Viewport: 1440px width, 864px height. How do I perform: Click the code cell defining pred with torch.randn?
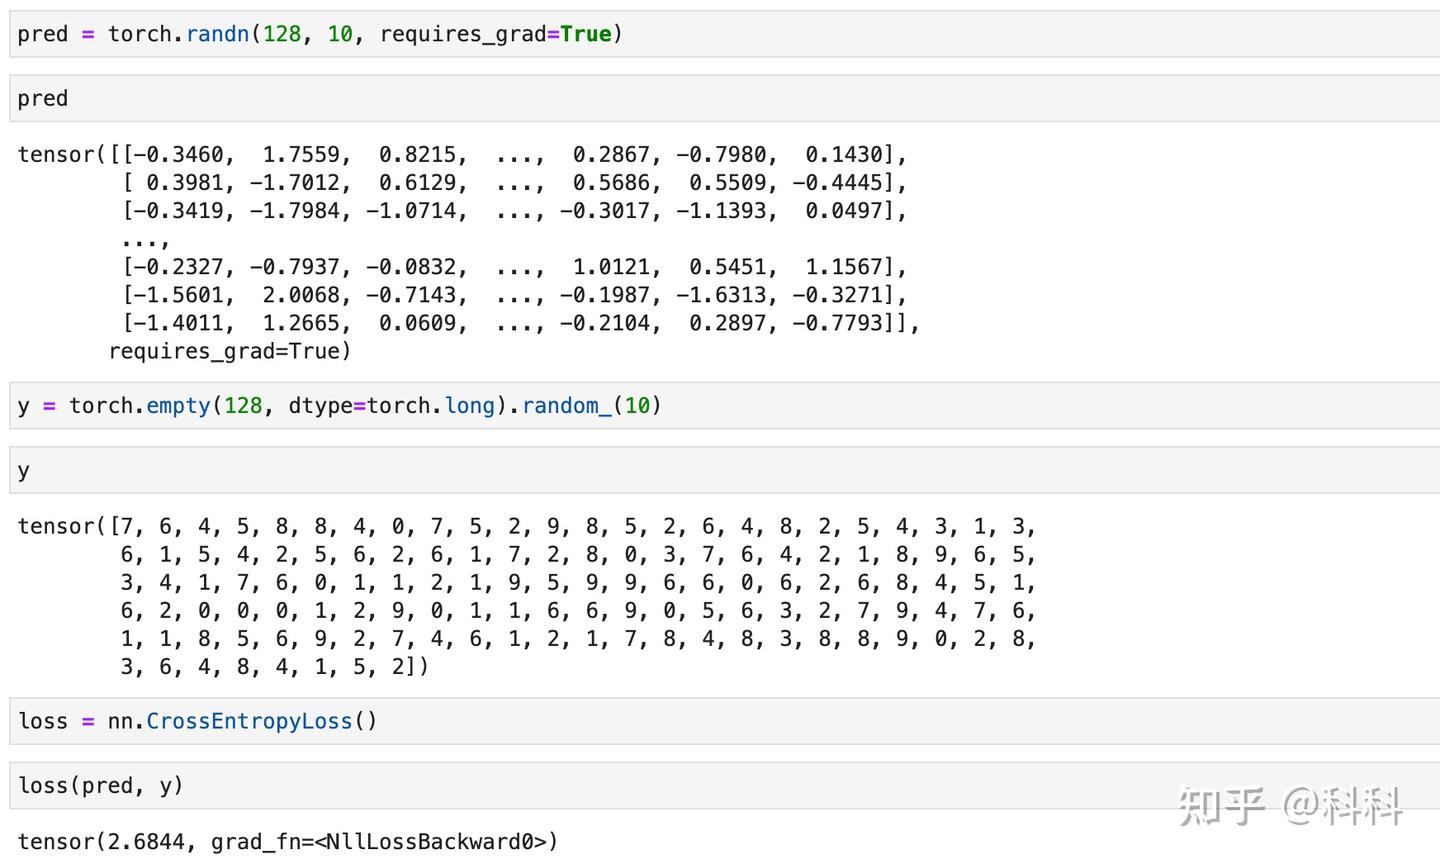click(725, 34)
